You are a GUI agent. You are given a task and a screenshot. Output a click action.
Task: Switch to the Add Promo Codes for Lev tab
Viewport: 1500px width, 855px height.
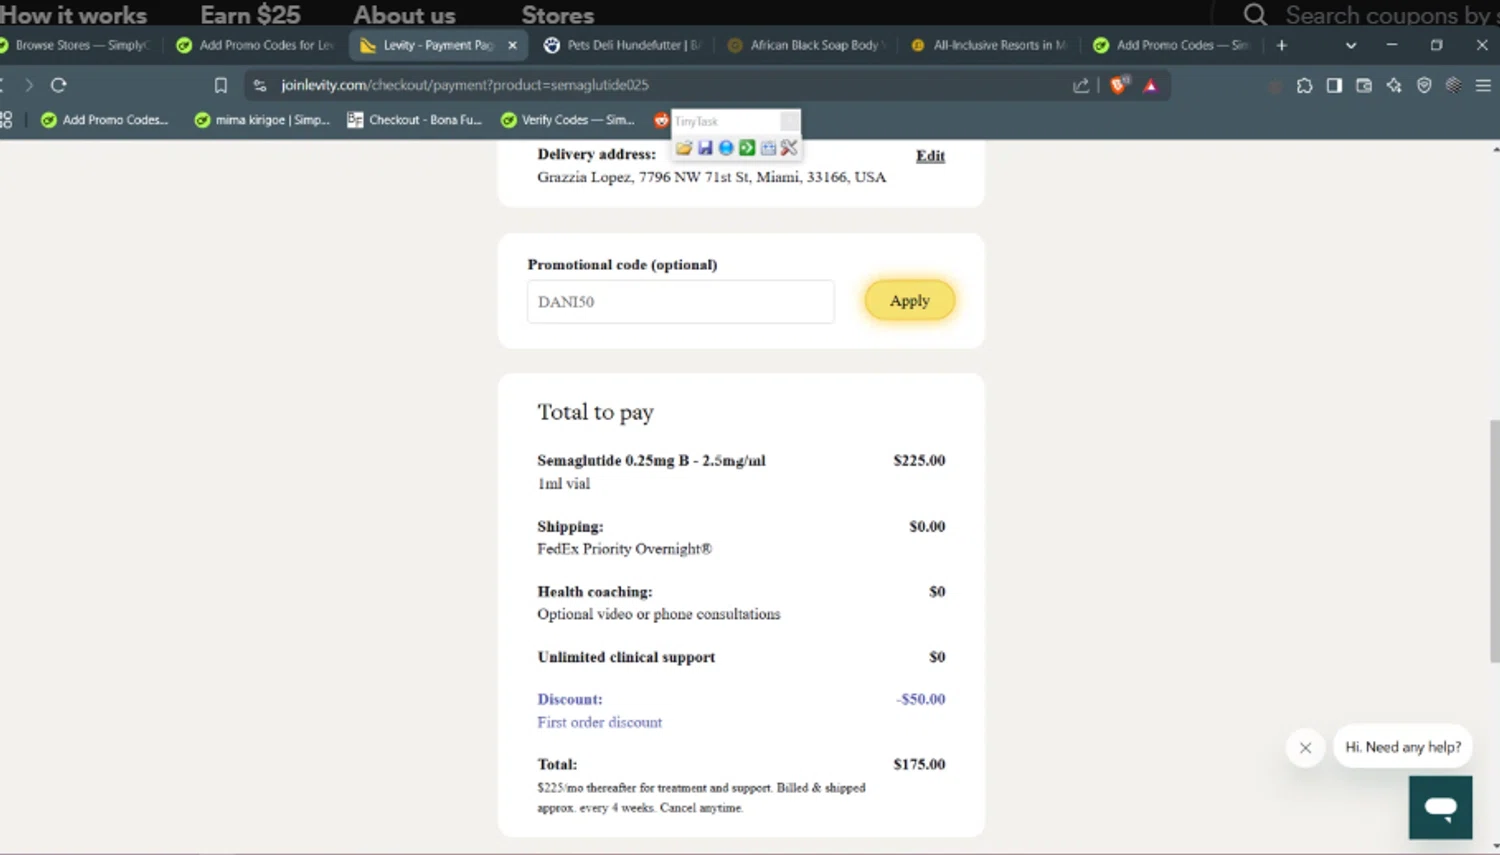pyautogui.click(x=256, y=45)
